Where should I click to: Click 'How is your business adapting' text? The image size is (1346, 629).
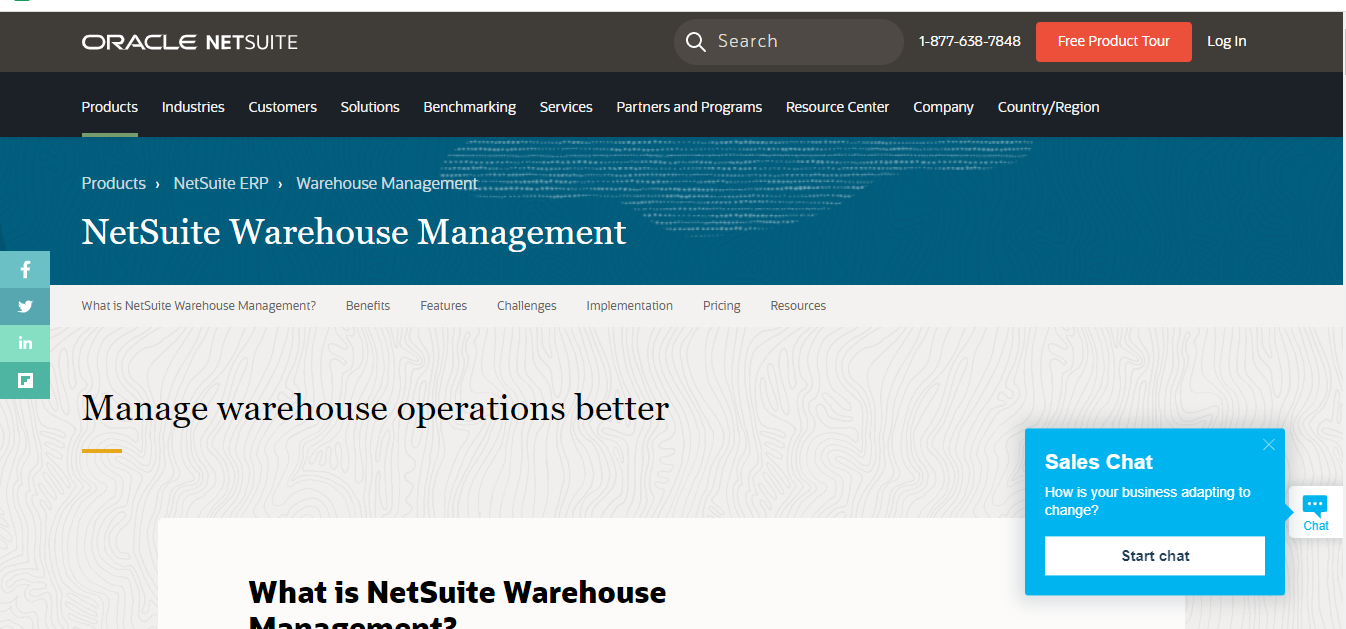(x=1148, y=501)
